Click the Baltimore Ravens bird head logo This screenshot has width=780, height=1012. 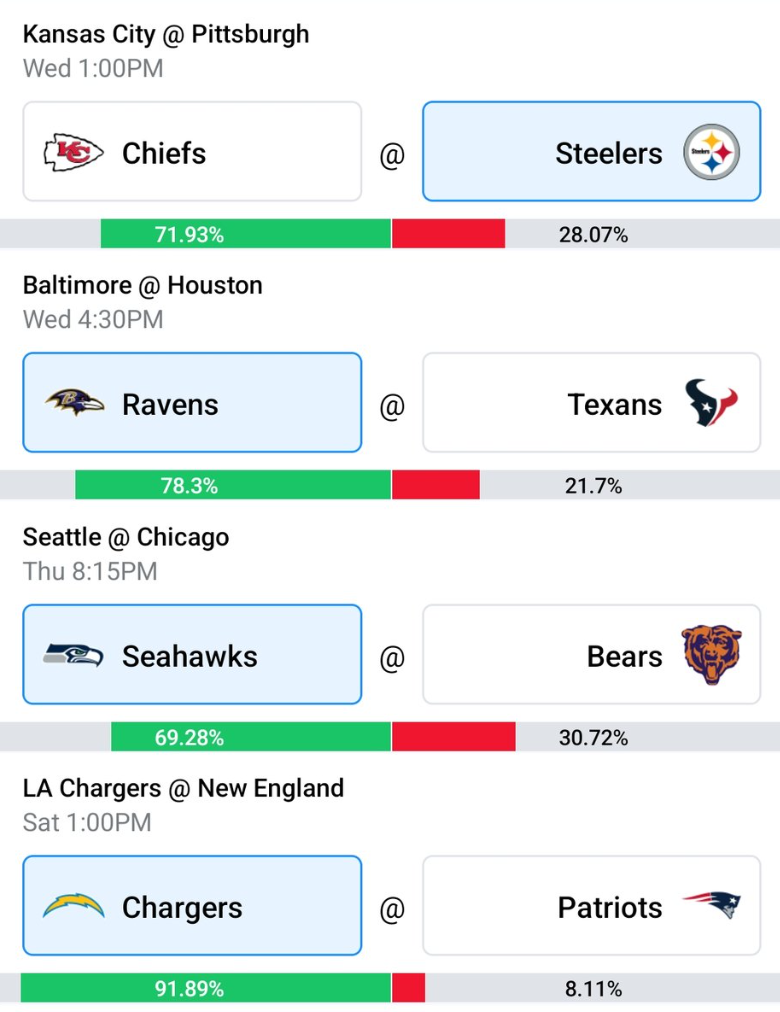coord(74,402)
